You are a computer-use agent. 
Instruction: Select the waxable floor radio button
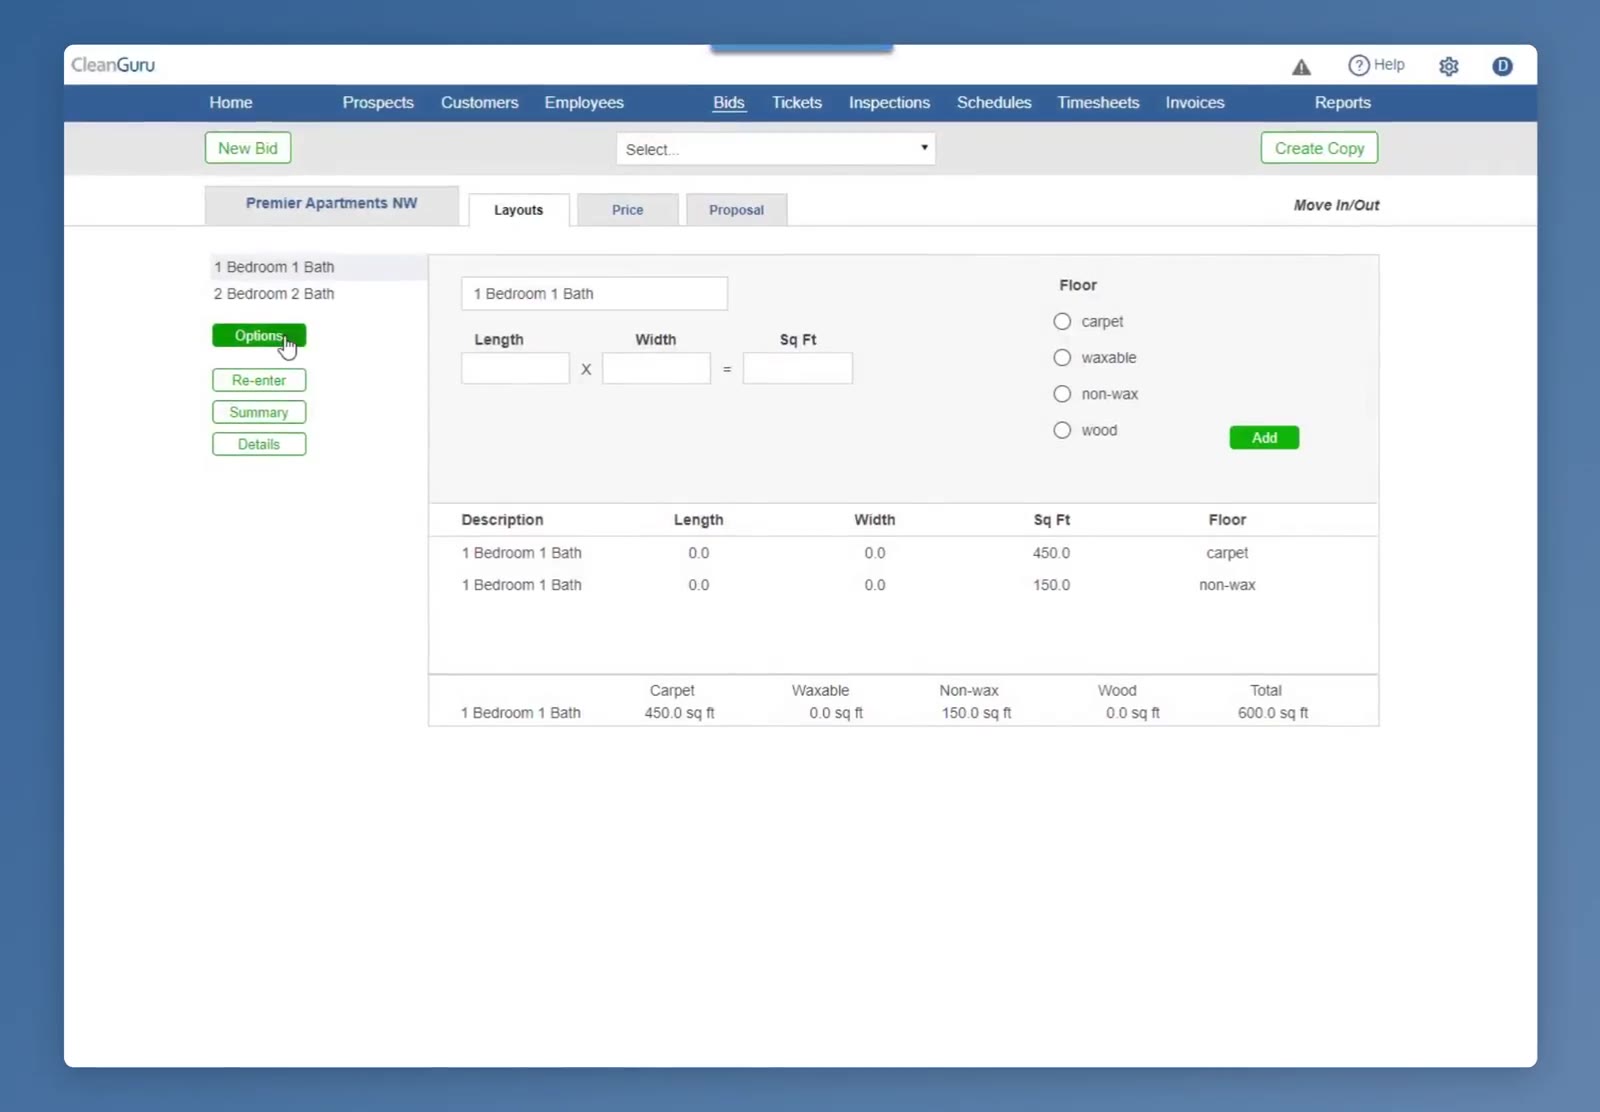click(1062, 358)
